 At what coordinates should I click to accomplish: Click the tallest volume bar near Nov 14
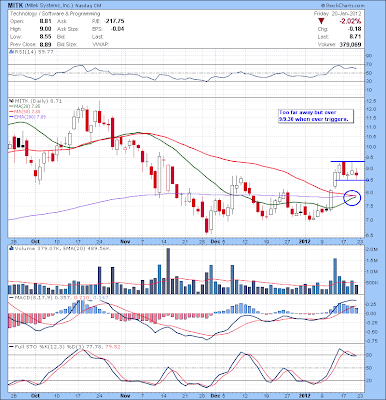point(168,271)
